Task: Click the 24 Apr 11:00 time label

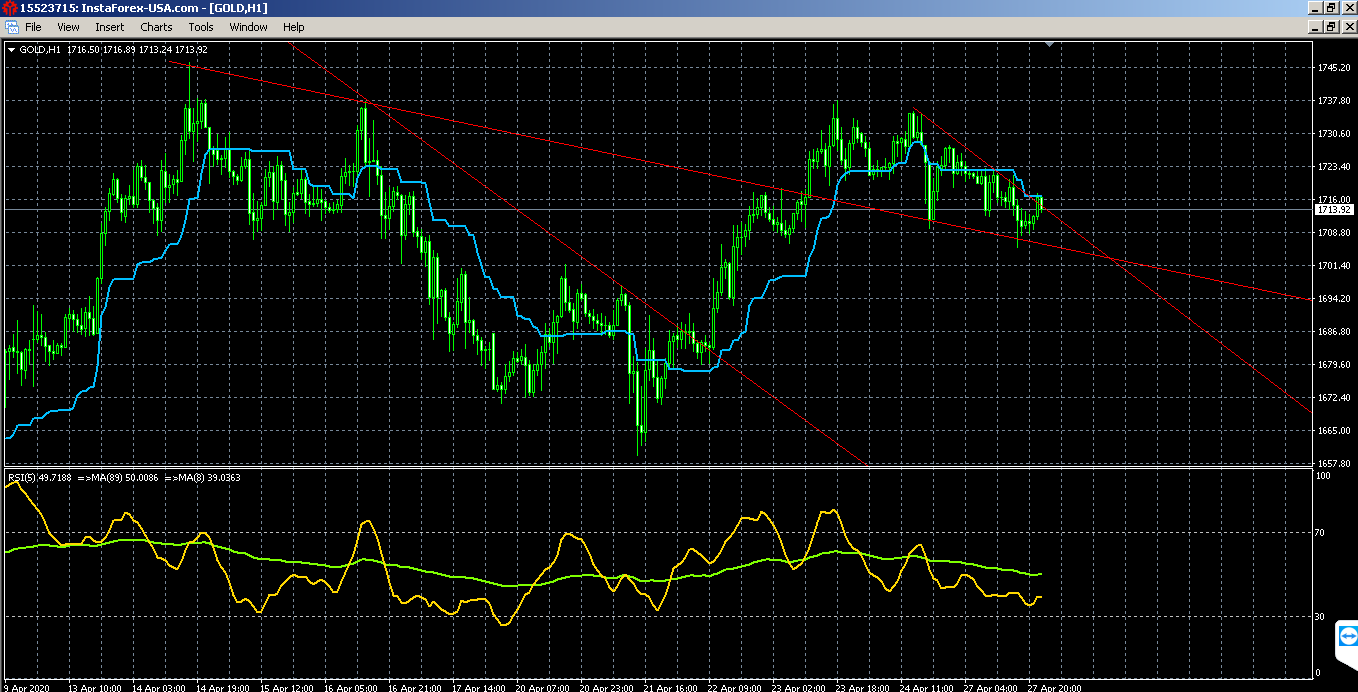Action: (928, 688)
